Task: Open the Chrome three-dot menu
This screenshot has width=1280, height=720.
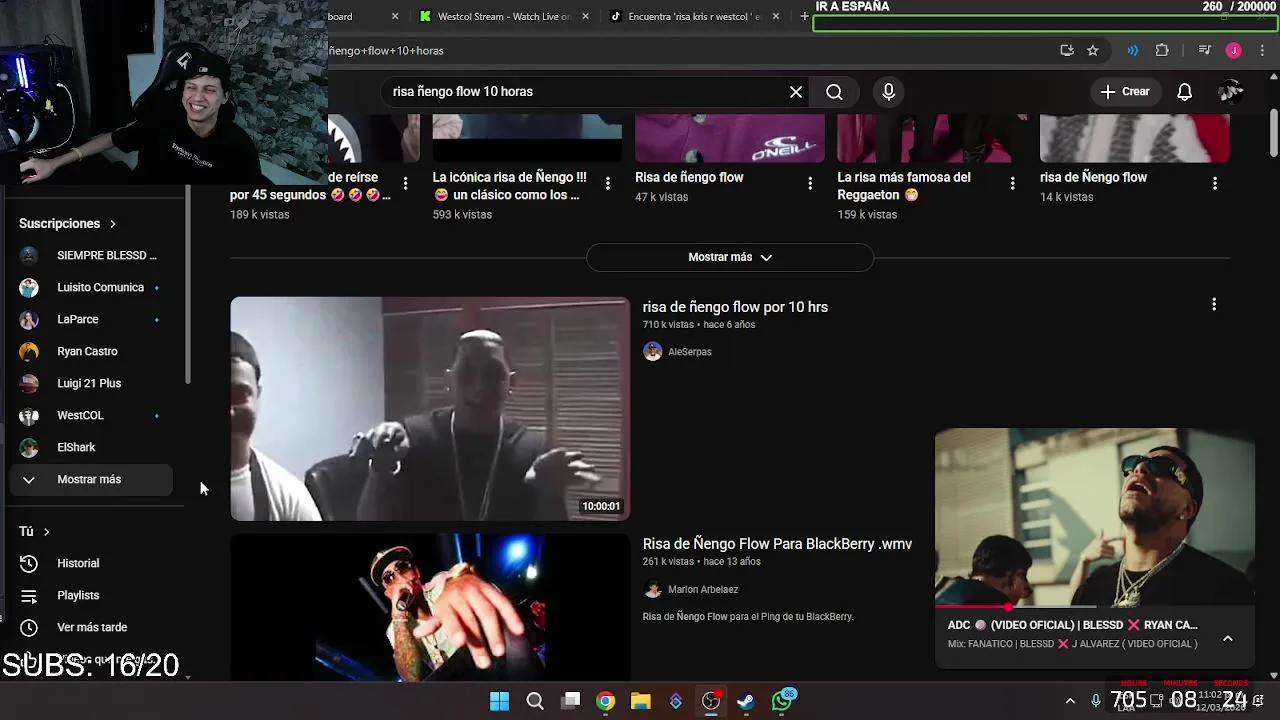Action: pyautogui.click(x=1262, y=50)
